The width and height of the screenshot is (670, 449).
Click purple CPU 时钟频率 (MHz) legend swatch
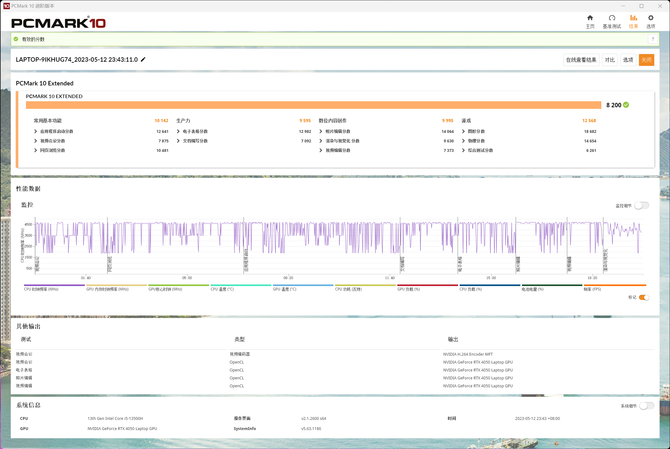pos(54,285)
